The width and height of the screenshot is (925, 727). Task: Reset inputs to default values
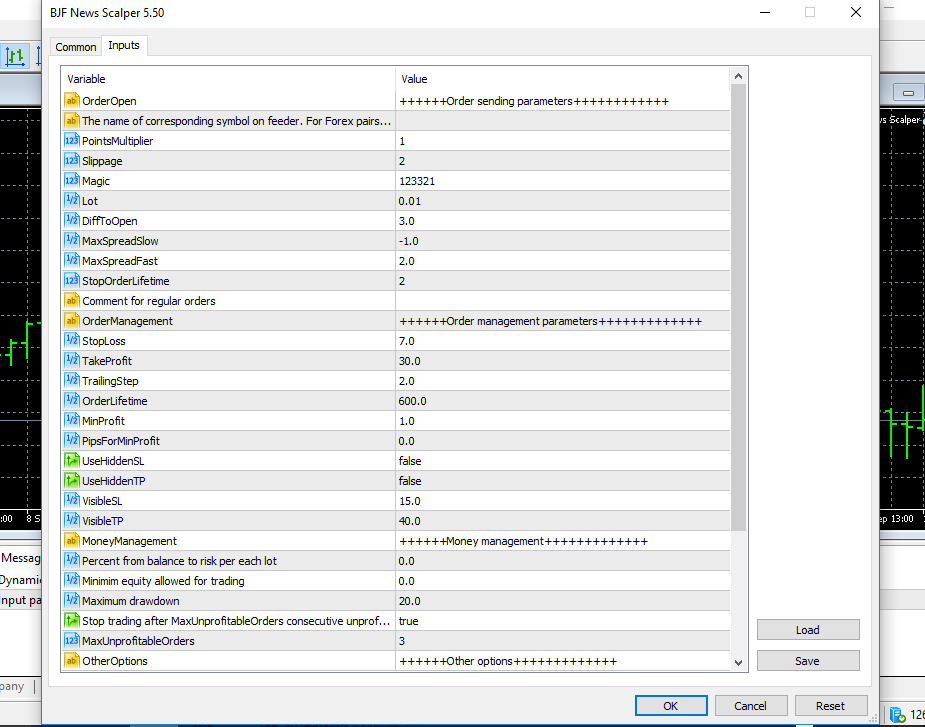(x=831, y=706)
